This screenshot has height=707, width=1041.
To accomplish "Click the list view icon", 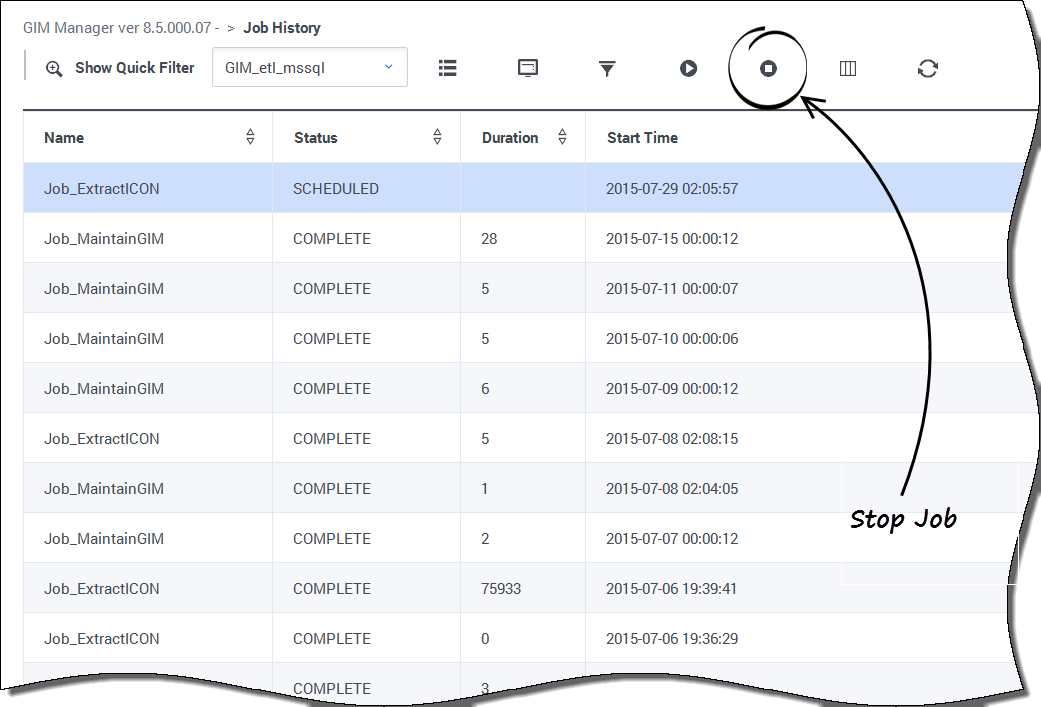I will coord(448,68).
